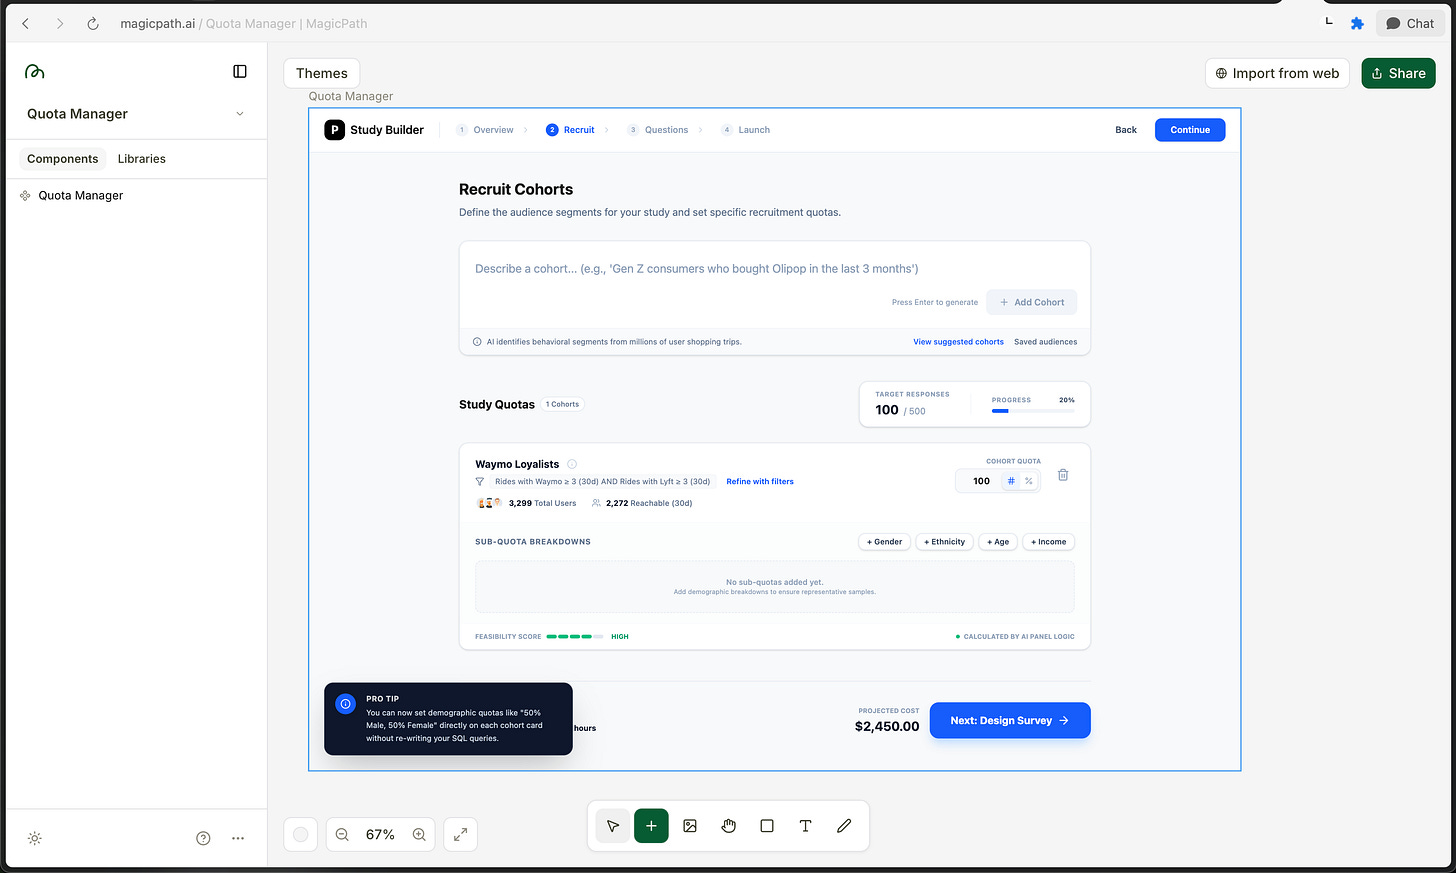
Task: Zoom out the canvas
Action: coord(342,834)
